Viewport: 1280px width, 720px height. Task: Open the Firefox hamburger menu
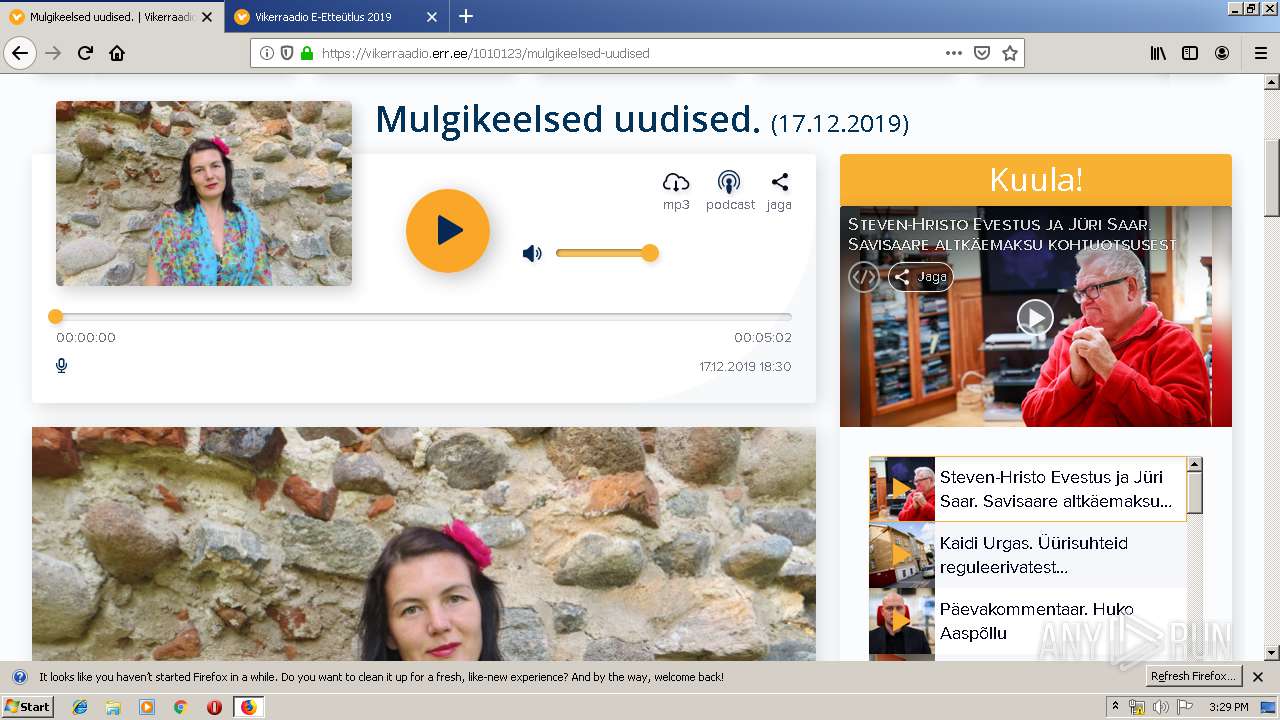(1261, 53)
